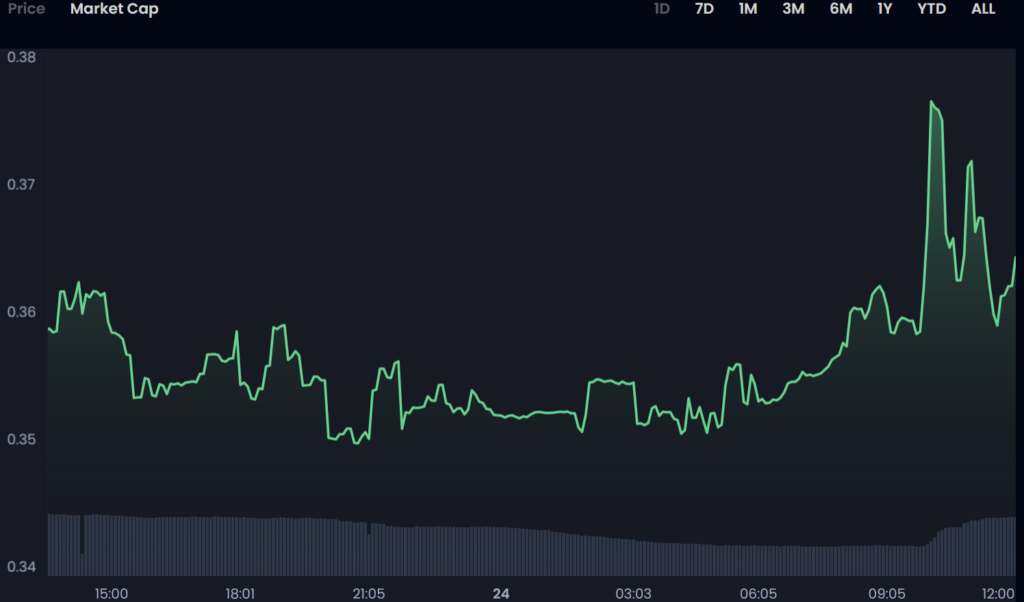Click the 03:03 time axis label

tap(632, 593)
